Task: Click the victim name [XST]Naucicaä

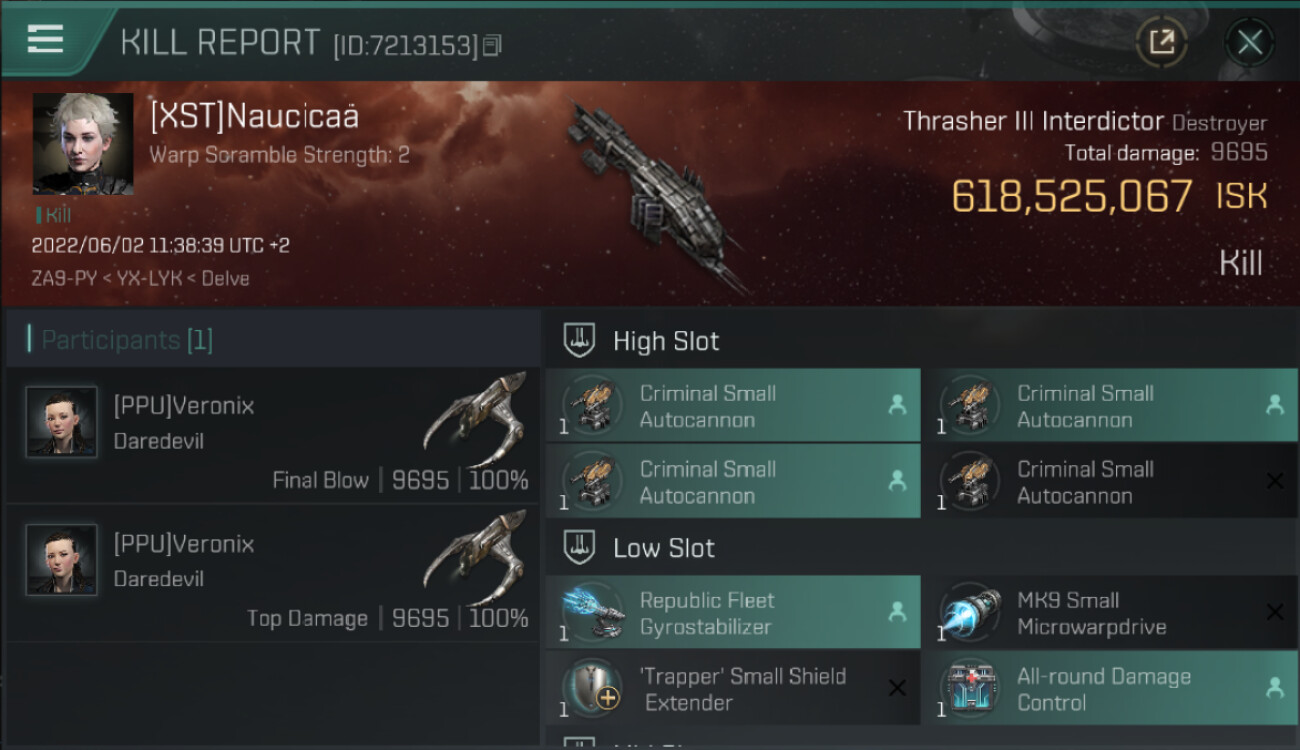Action: coord(254,117)
